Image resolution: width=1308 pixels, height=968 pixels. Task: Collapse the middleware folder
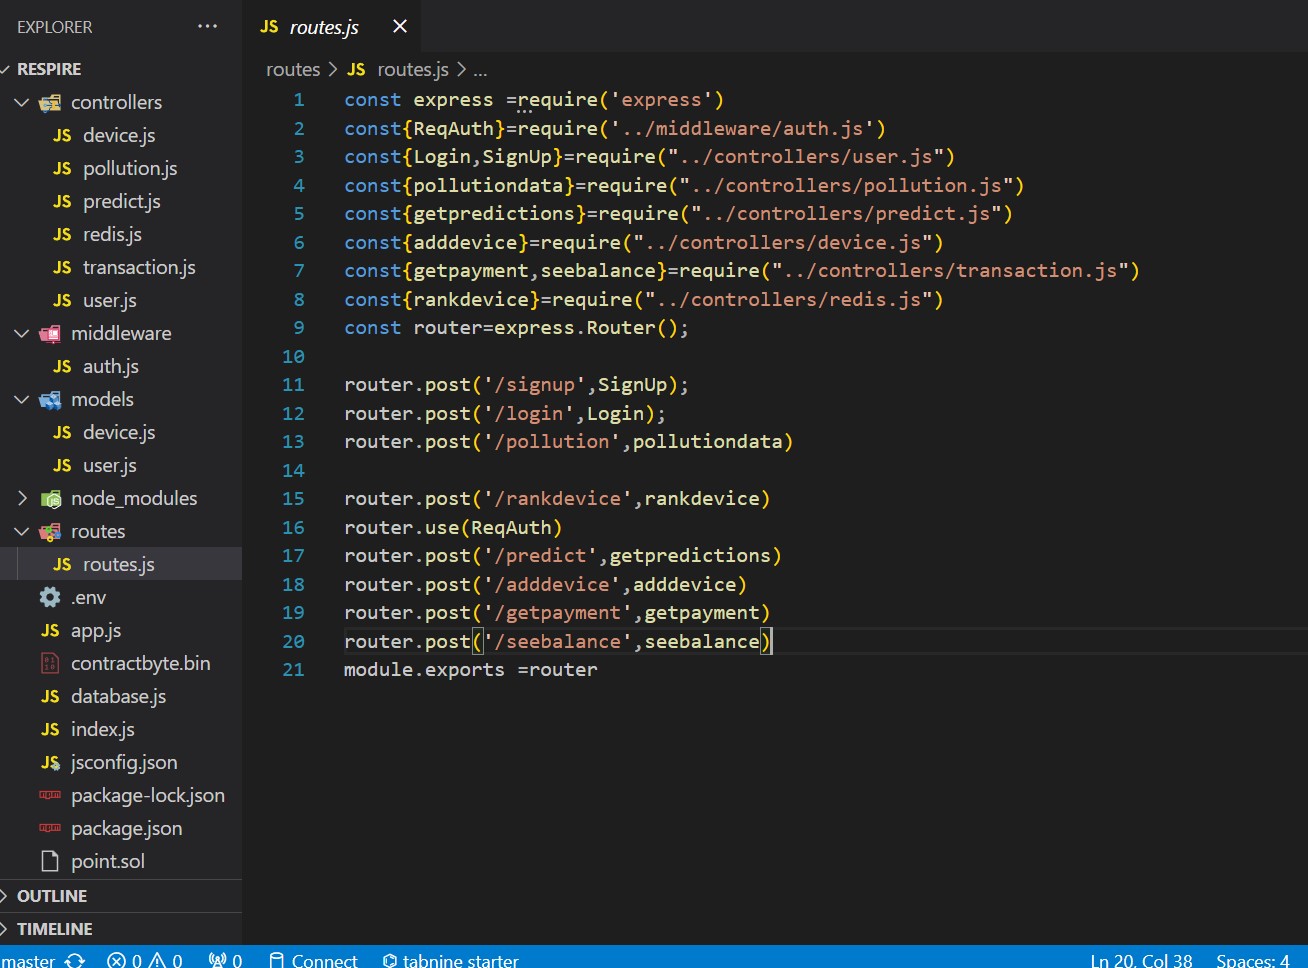[22, 333]
